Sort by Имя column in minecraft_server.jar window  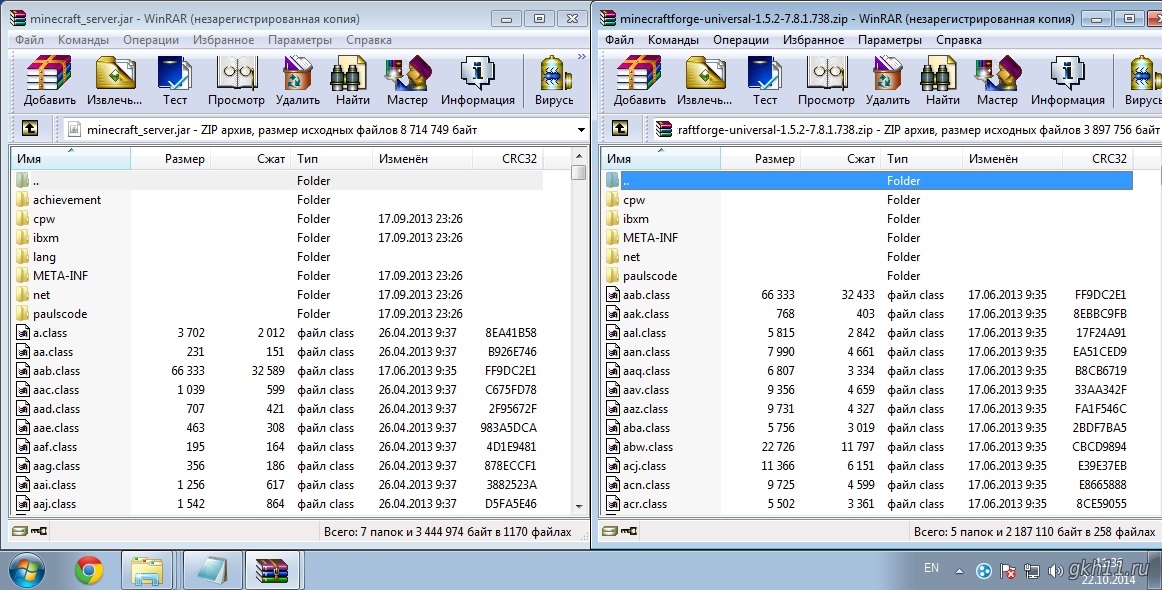pos(71,159)
